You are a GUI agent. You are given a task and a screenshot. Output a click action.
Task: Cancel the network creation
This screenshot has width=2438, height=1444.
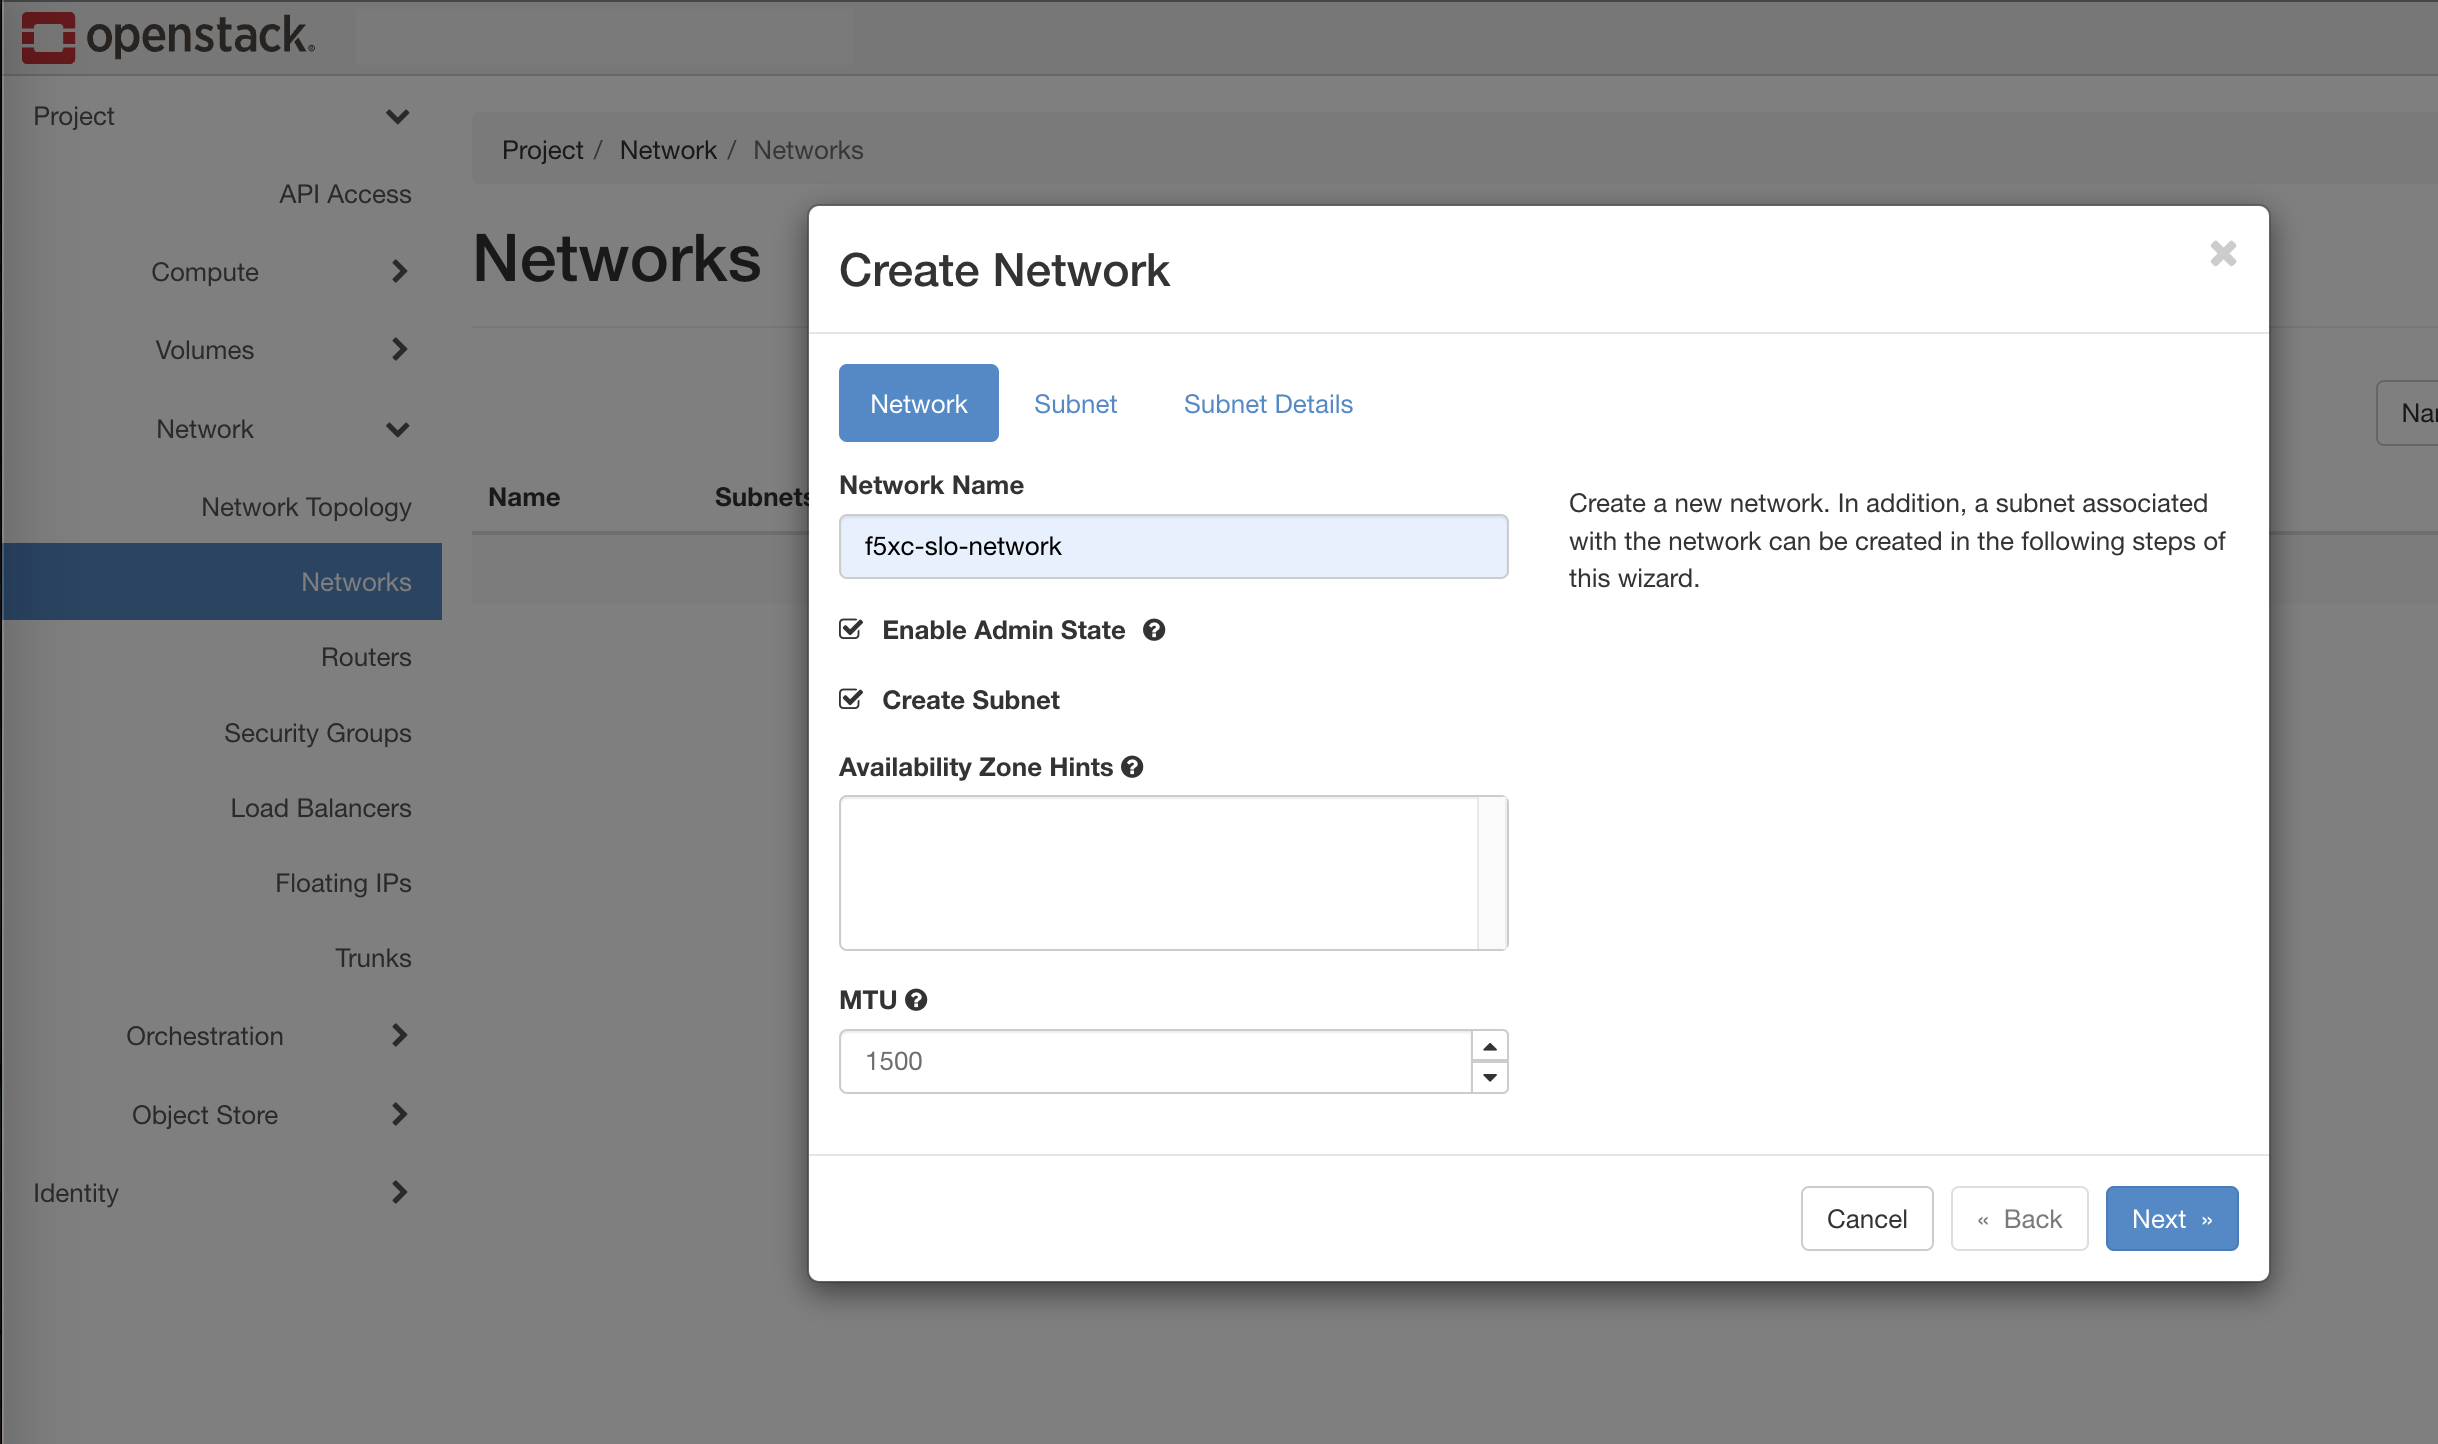[x=1865, y=1218]
